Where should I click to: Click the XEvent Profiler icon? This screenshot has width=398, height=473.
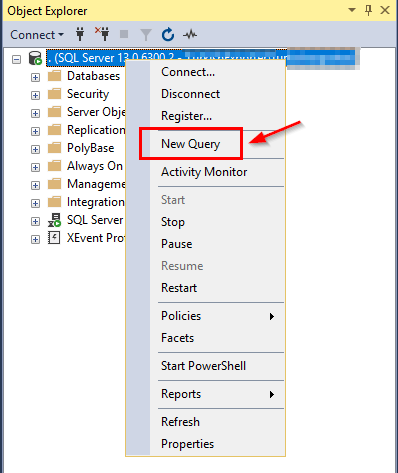click(54, 238)
